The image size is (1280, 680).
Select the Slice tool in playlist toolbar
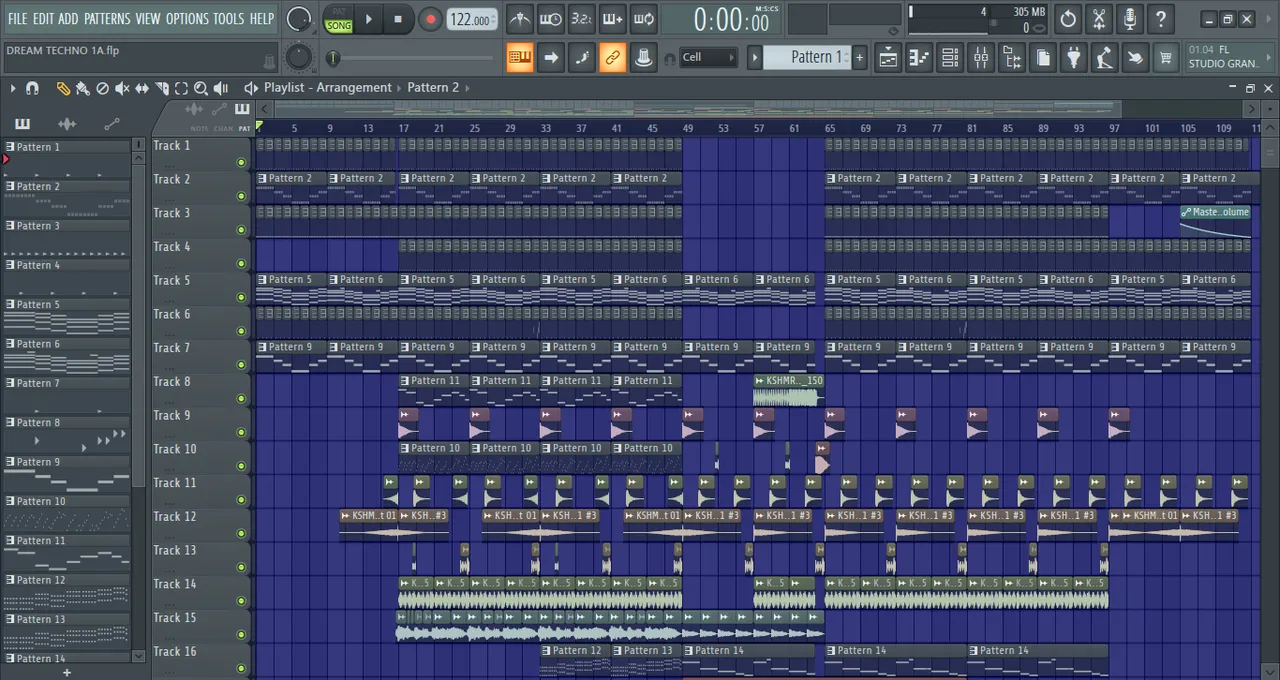[x=162, y=88]
